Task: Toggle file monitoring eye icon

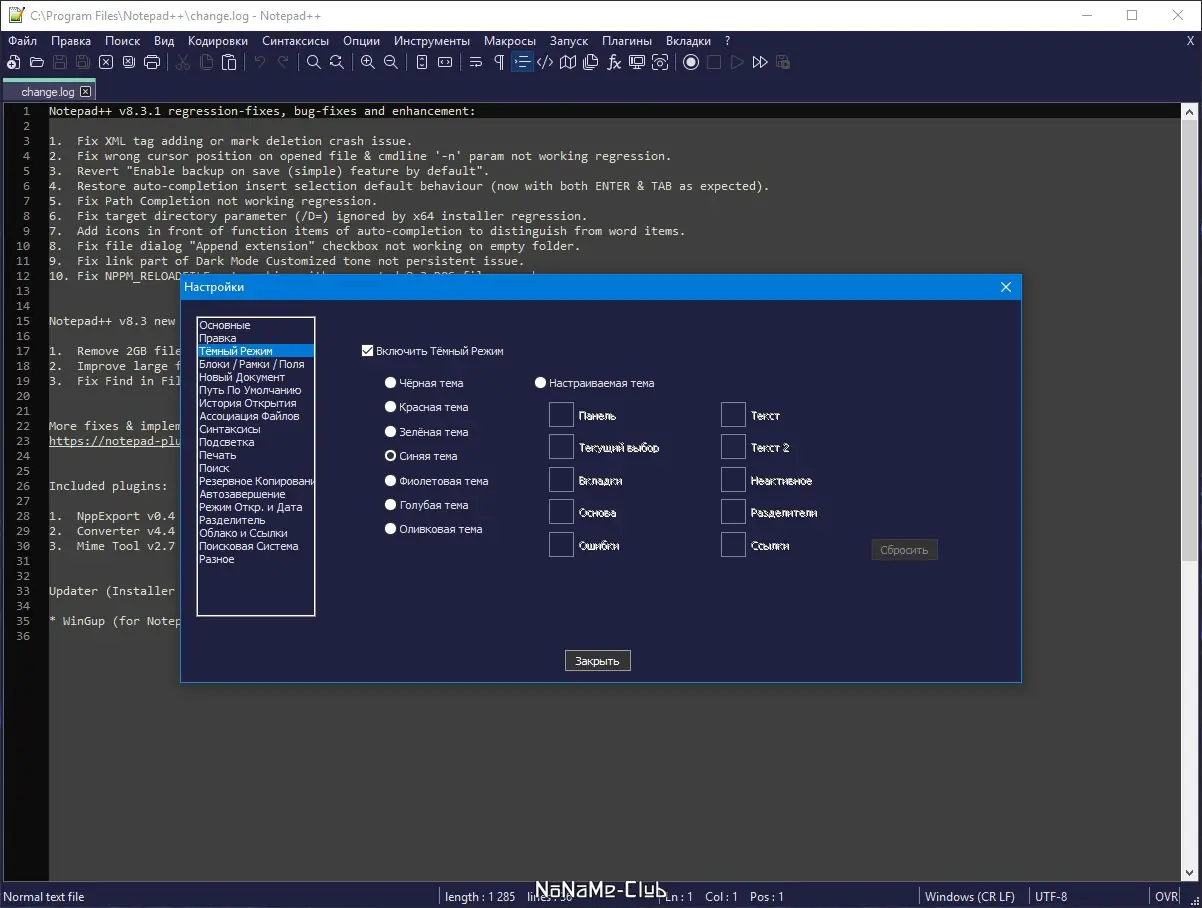Action: [x=660, y=62]
